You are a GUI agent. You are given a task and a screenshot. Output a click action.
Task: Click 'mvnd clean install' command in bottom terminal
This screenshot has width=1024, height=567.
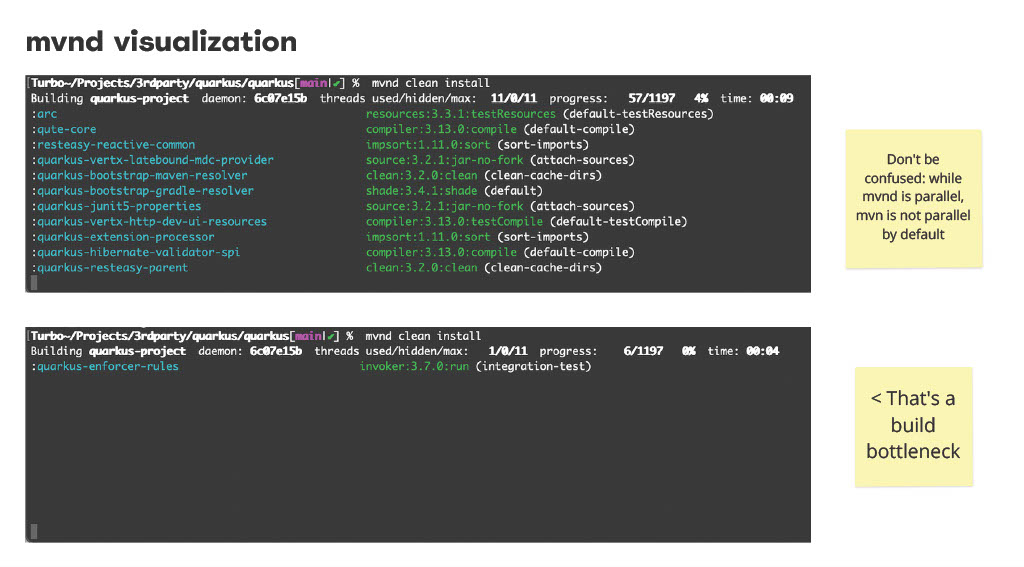(423, 336)
